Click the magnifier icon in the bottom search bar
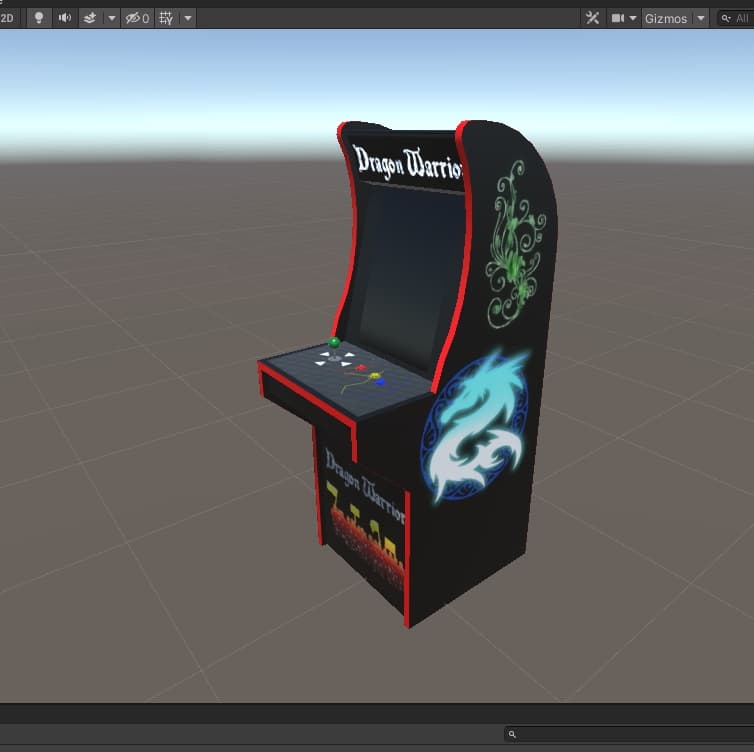Screen dimensions: 754x752 pyautogui.click(x=513, y=734)
